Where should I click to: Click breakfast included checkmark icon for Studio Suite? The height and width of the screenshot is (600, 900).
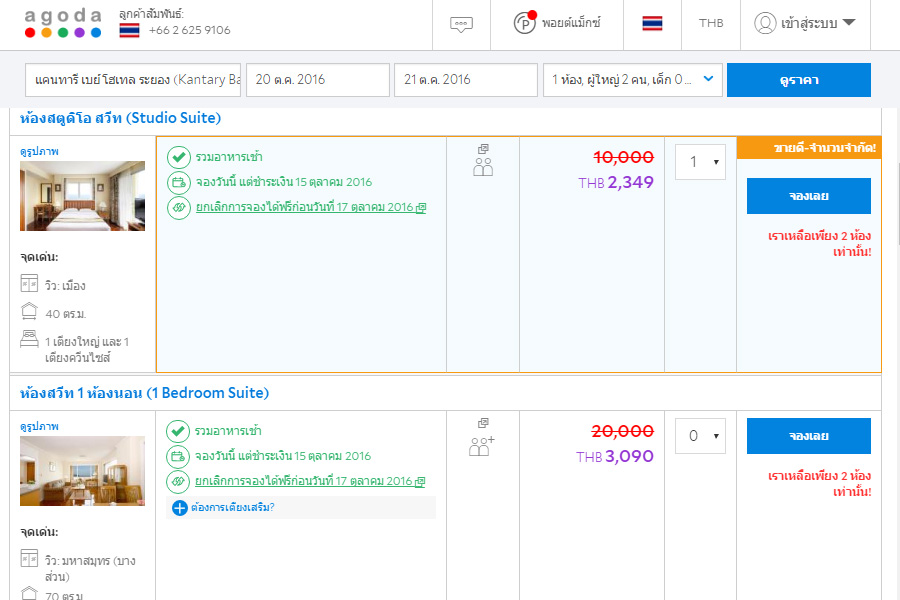(178, 157)
